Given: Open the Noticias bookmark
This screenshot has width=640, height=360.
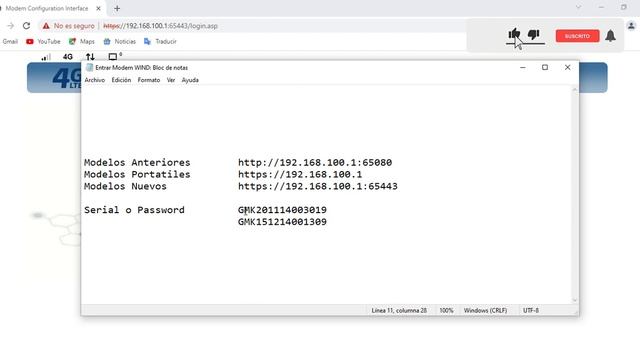Looking at the screenshot, I should 120,42.
